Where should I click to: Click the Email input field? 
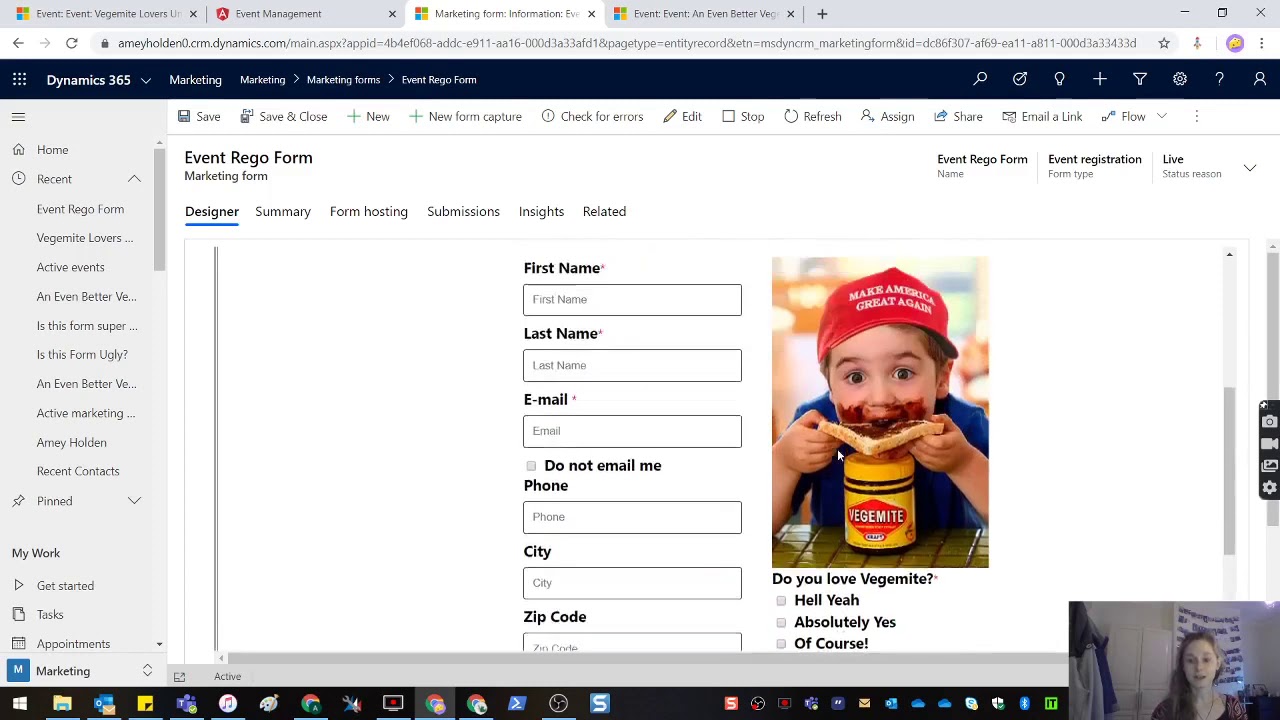632,431
